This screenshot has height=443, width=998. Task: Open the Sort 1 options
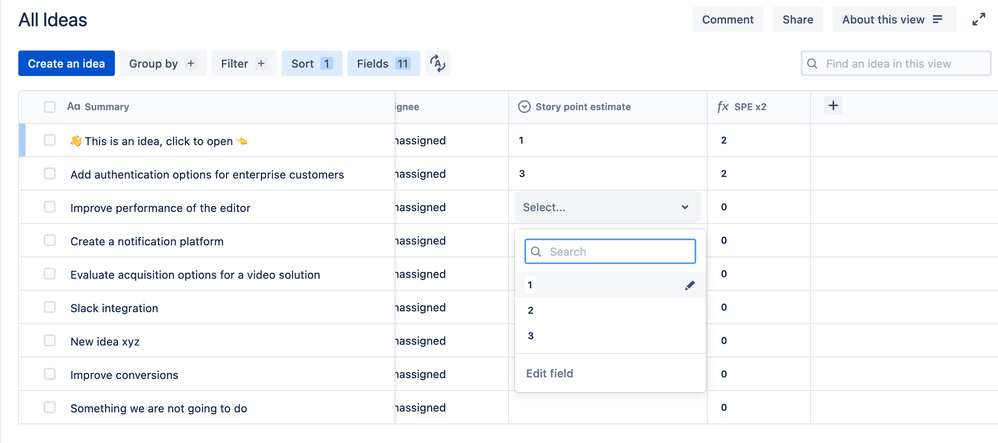pos(311,64)
